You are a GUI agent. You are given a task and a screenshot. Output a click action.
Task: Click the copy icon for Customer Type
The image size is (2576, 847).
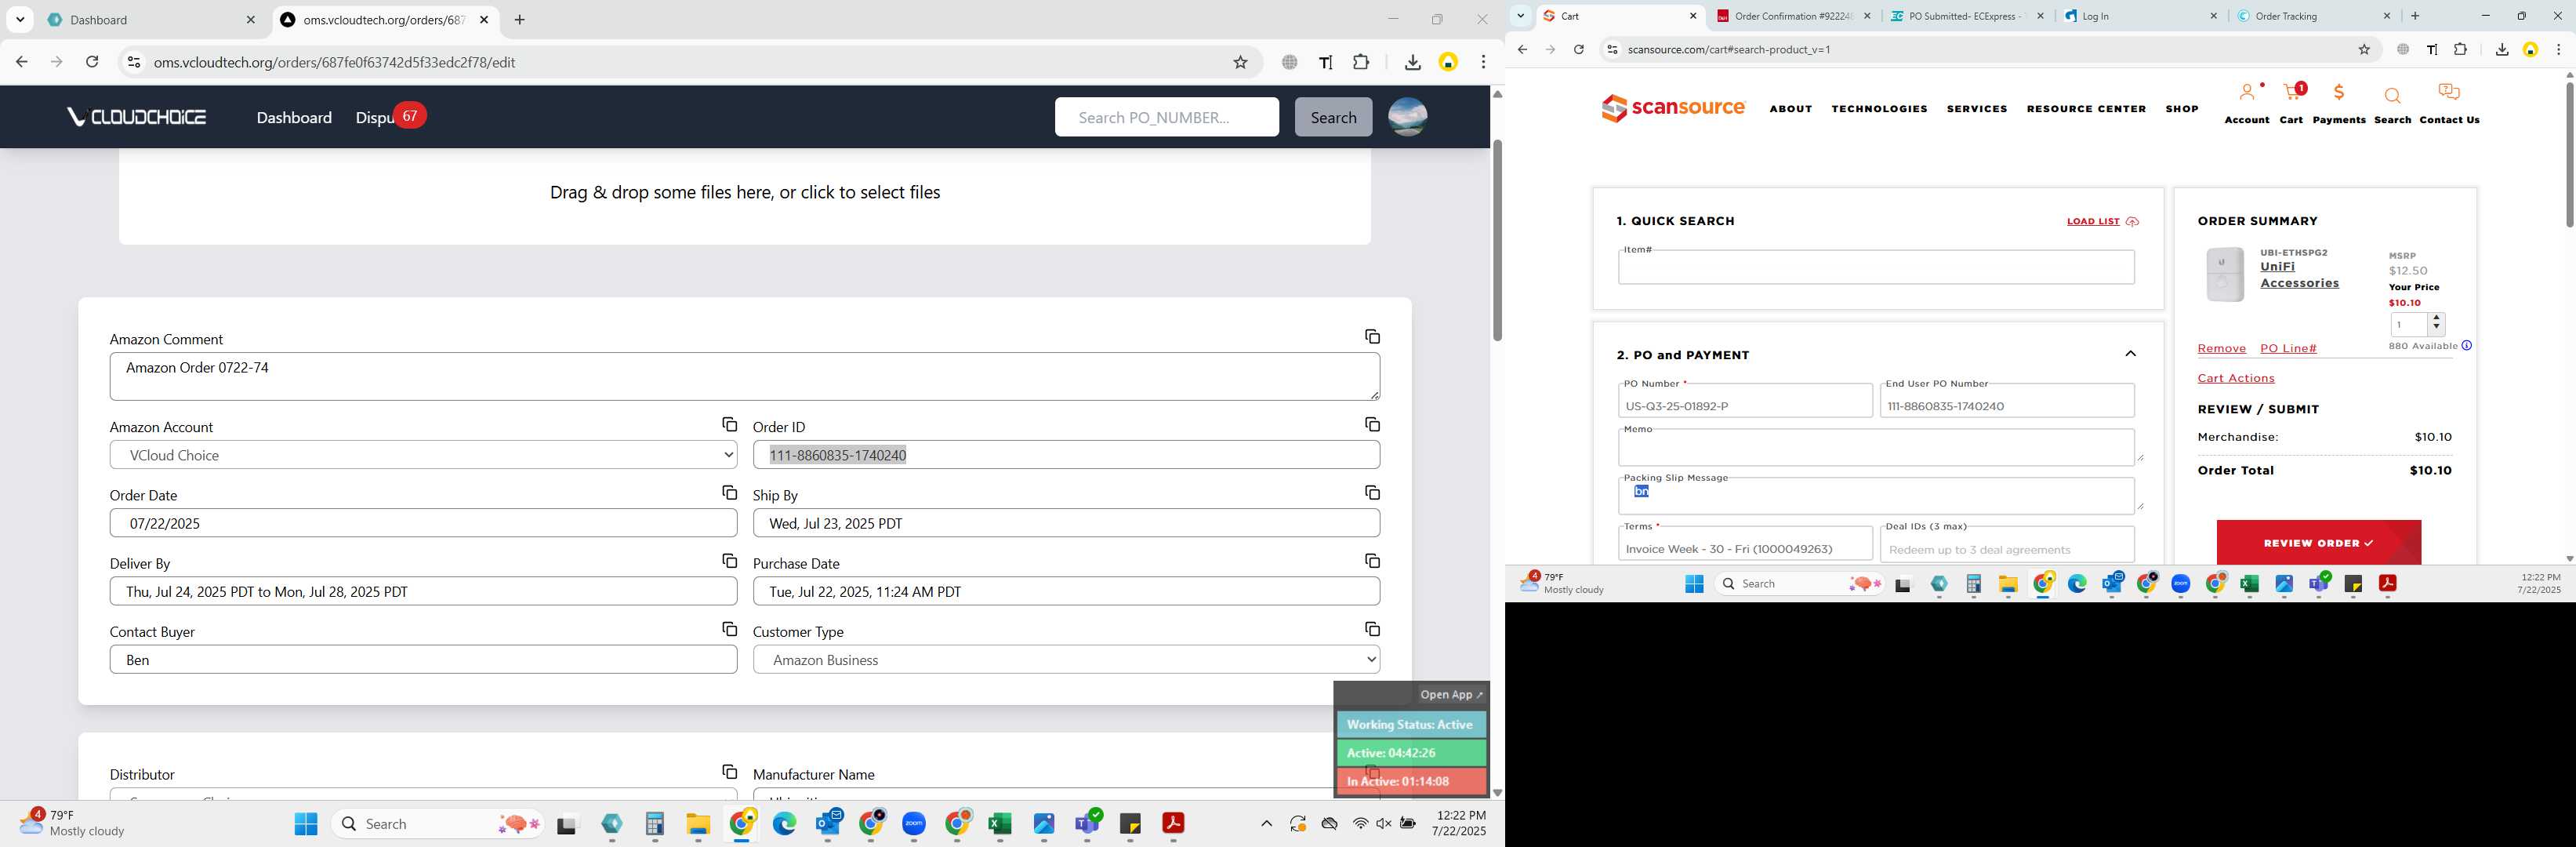pyautogui.click(x=1372, y=629)
